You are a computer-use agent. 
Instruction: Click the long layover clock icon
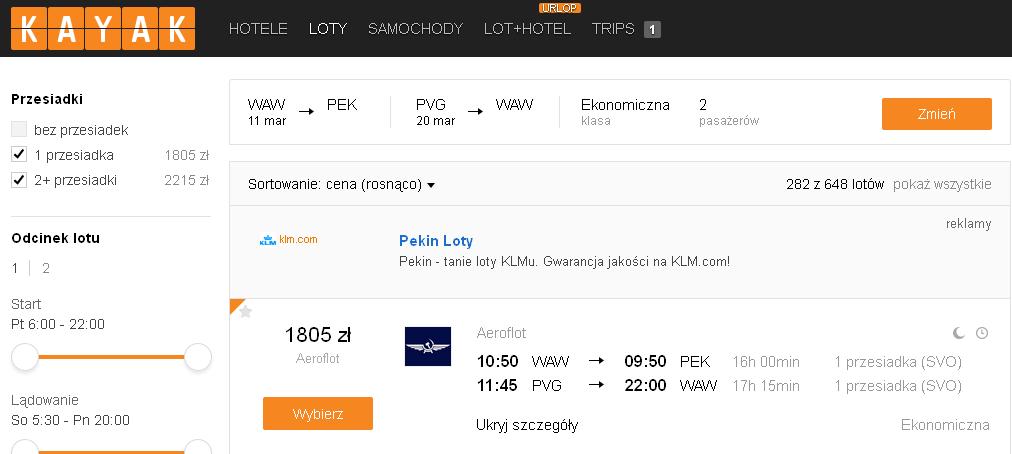click(x=982, y=333)
